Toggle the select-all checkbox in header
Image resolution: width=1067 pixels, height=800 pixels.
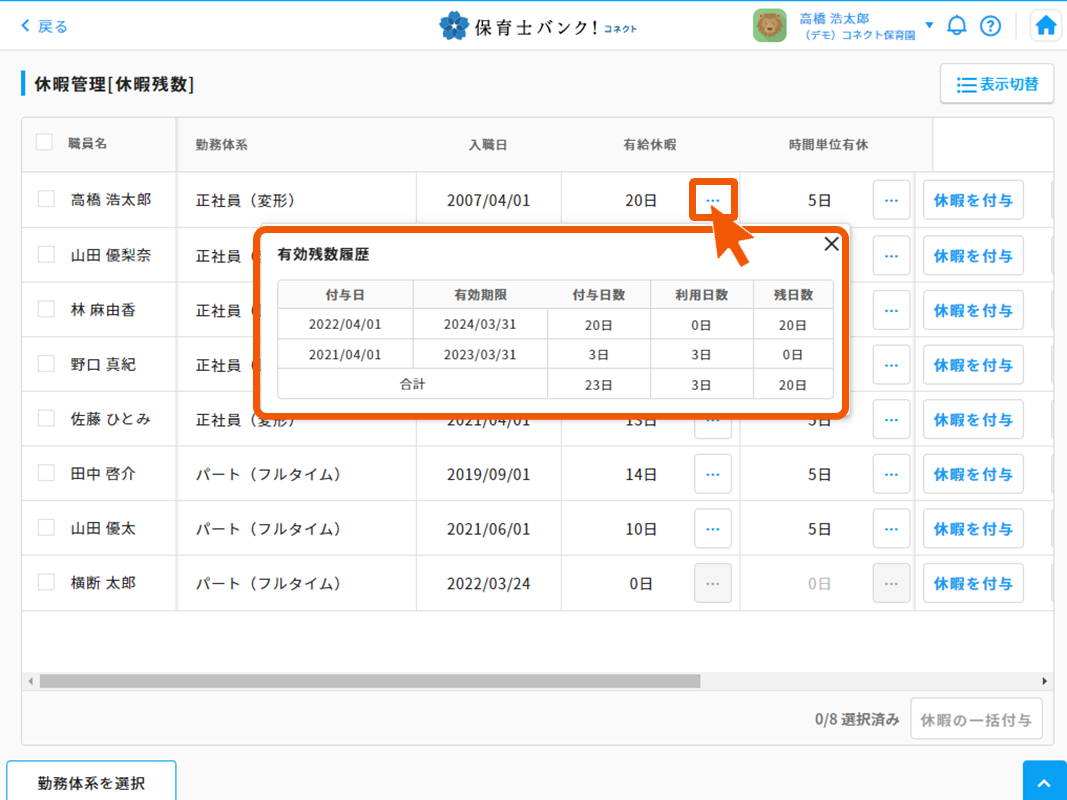[x=44, y=143]
